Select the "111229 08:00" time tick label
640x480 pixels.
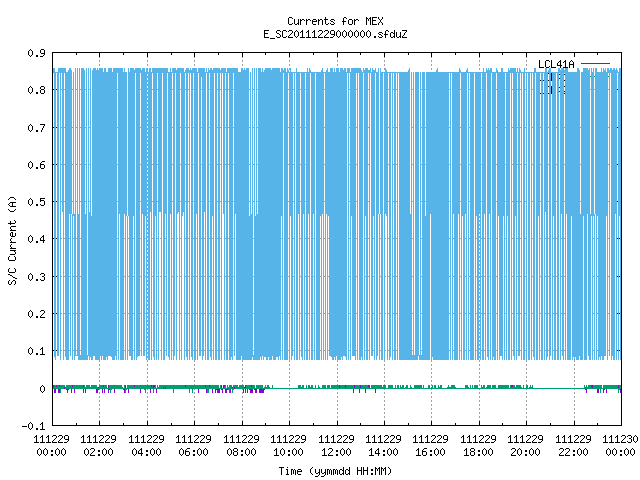click(x=242, y=446)
